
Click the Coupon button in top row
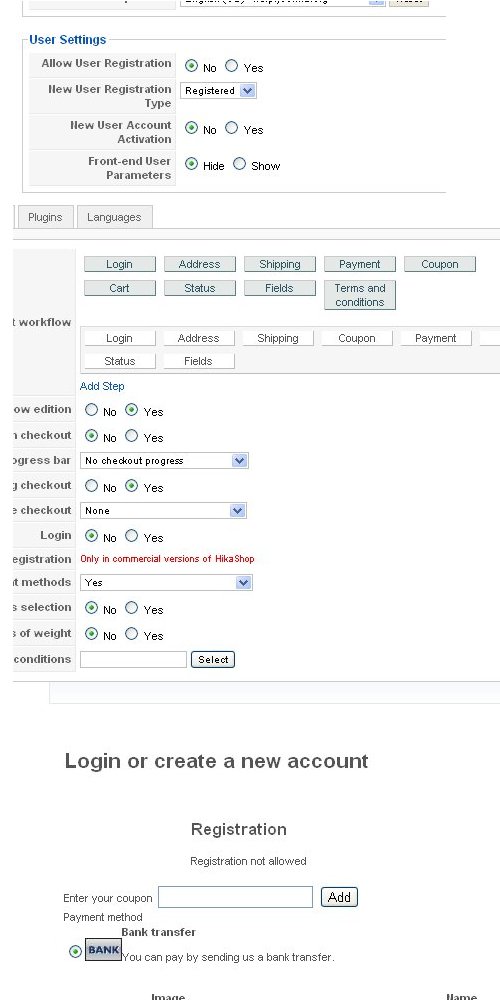(x=440, y=263)
